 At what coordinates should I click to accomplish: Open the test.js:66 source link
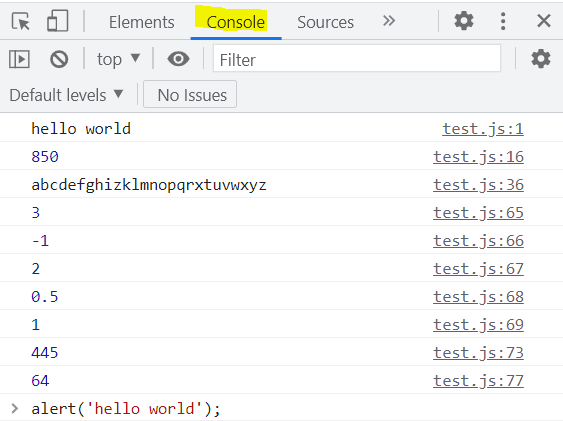[x=478, y=241]
